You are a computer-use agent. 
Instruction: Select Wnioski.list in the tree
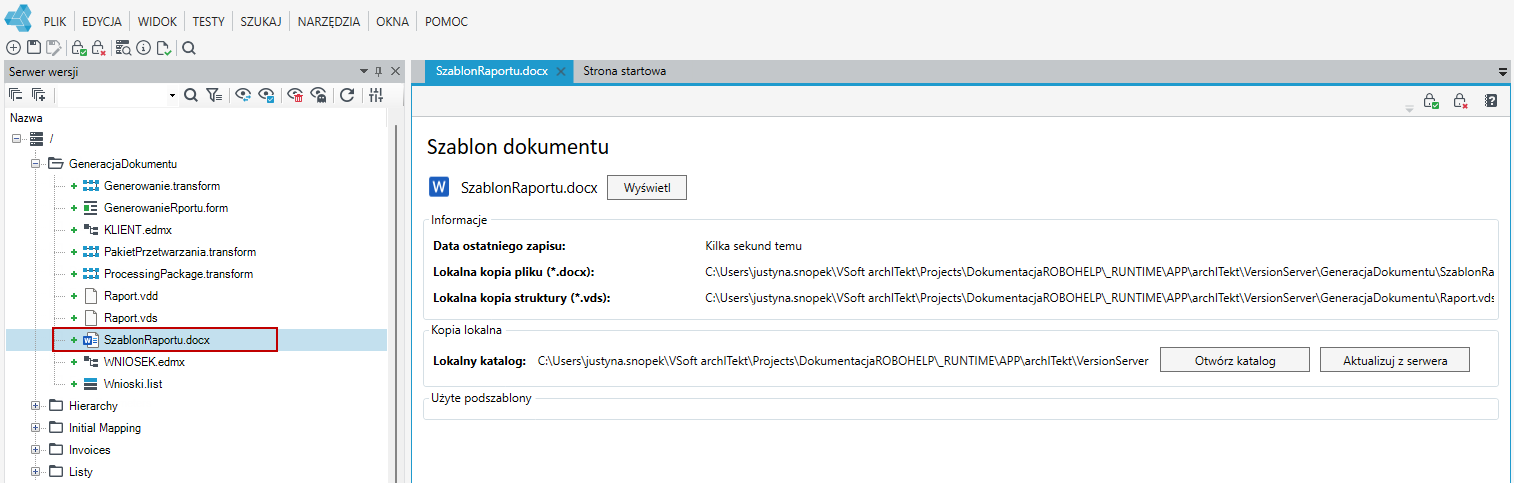click(x=132, y=384)
